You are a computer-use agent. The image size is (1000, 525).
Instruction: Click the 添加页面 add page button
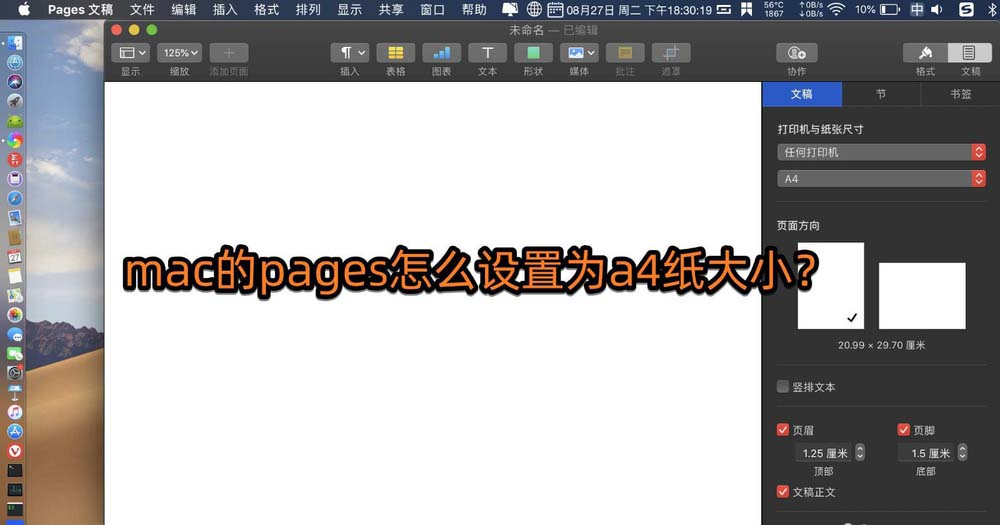coord(228,53)
